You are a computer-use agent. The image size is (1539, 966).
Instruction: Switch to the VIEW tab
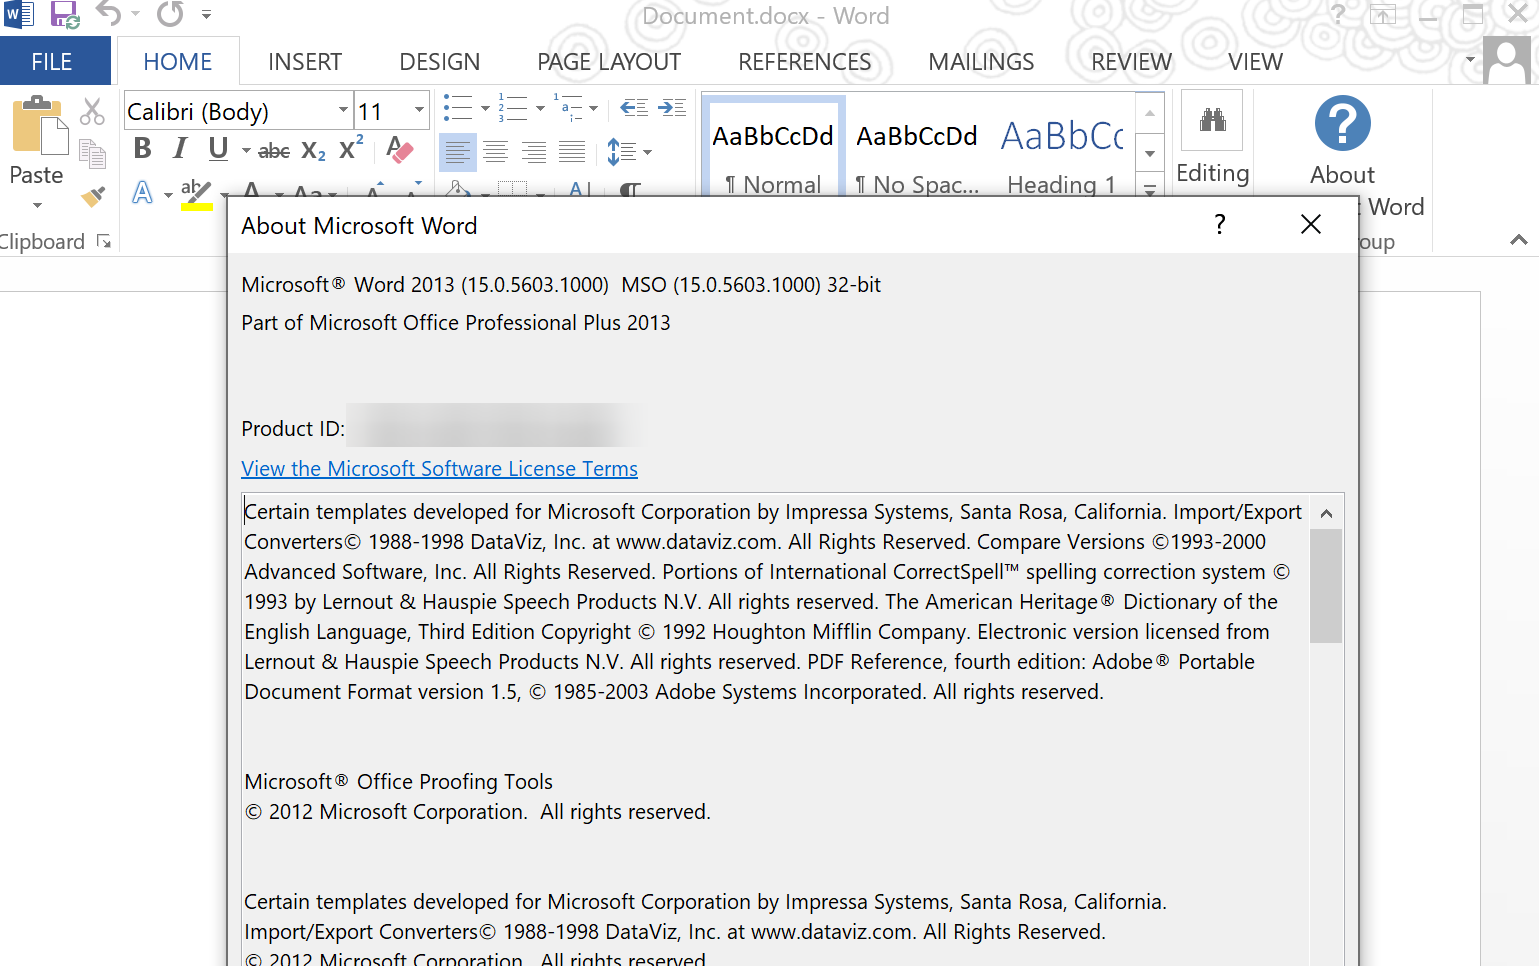(x=1255, y=62)
